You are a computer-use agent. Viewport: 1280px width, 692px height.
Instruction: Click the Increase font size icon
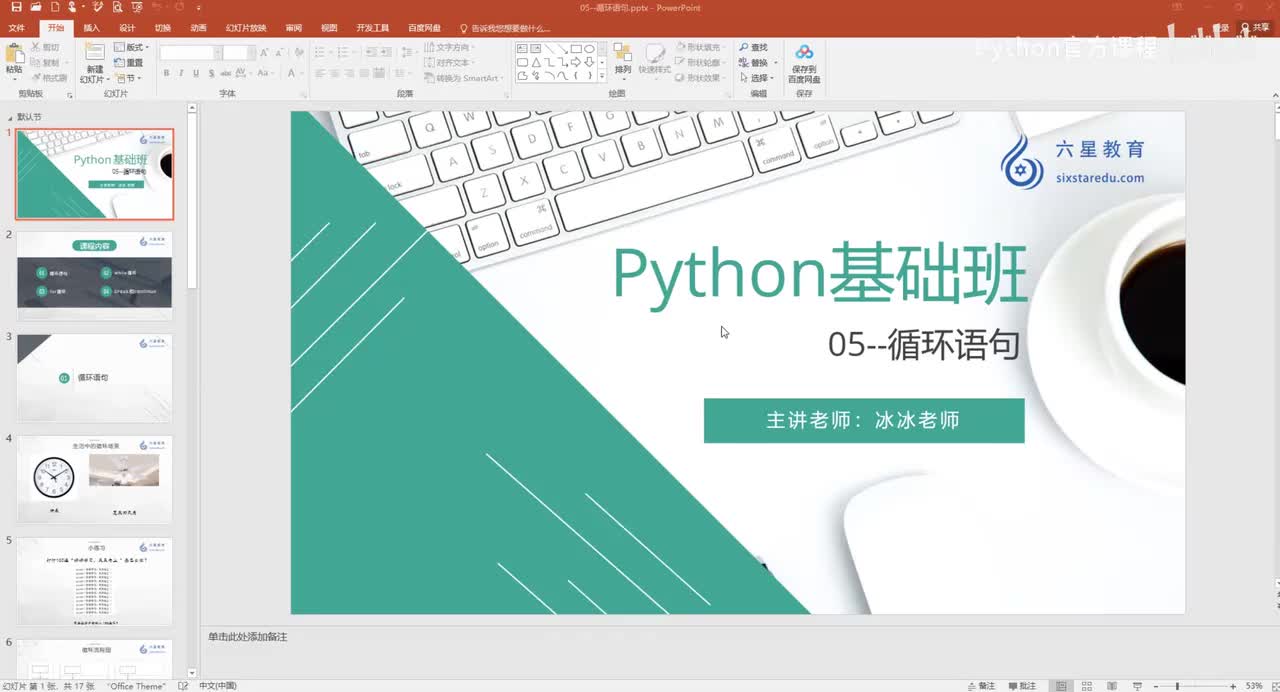point(265,51)
